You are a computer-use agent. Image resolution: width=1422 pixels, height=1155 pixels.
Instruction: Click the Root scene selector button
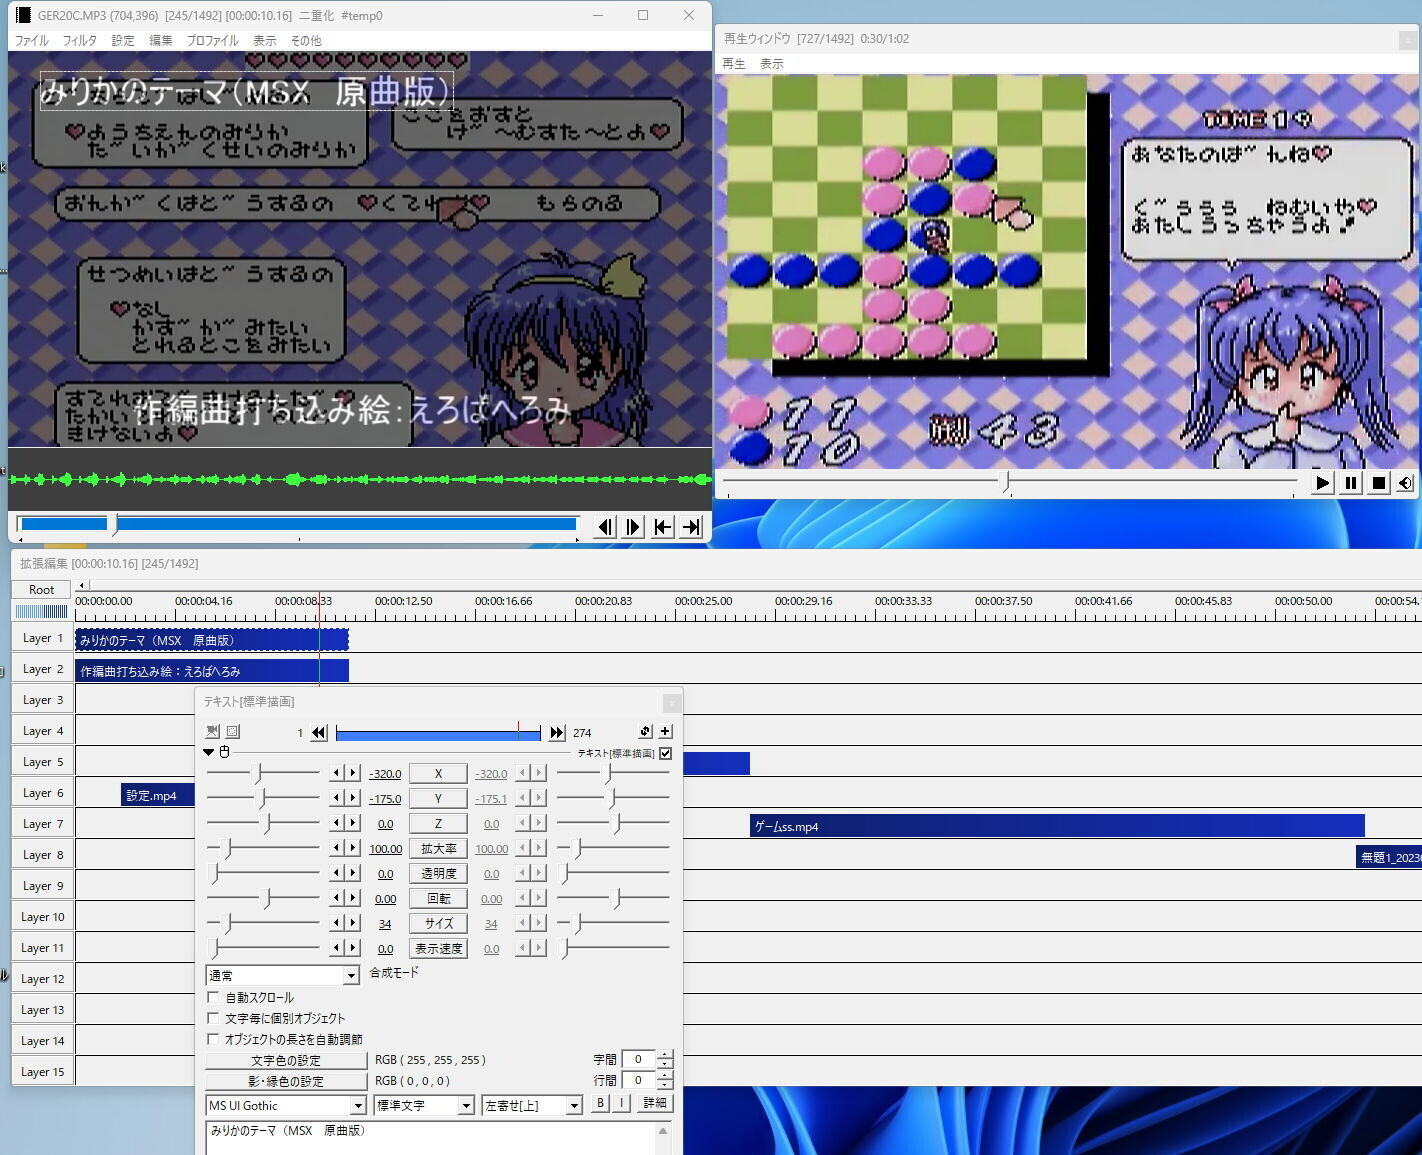click(41, 590)
